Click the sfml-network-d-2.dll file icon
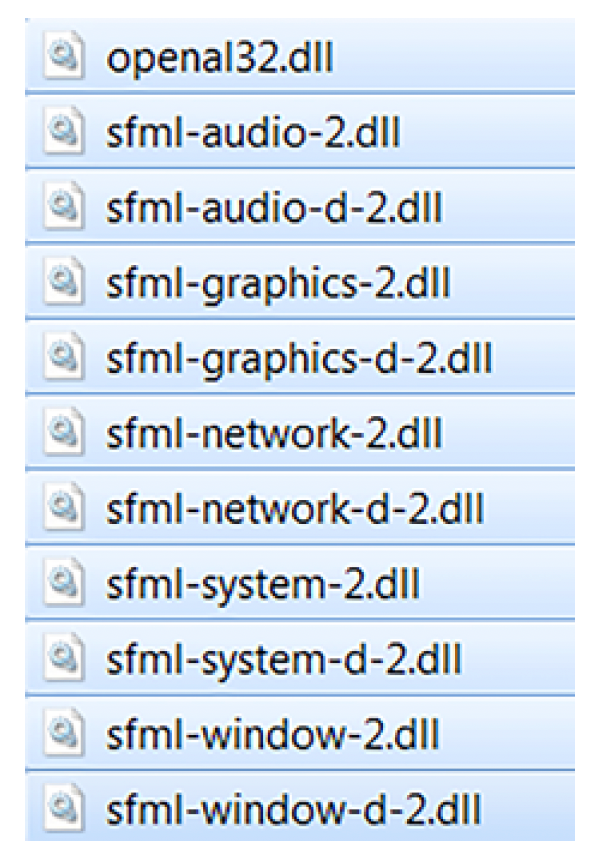This screenshot has height=866, width=596. point(64,508)
